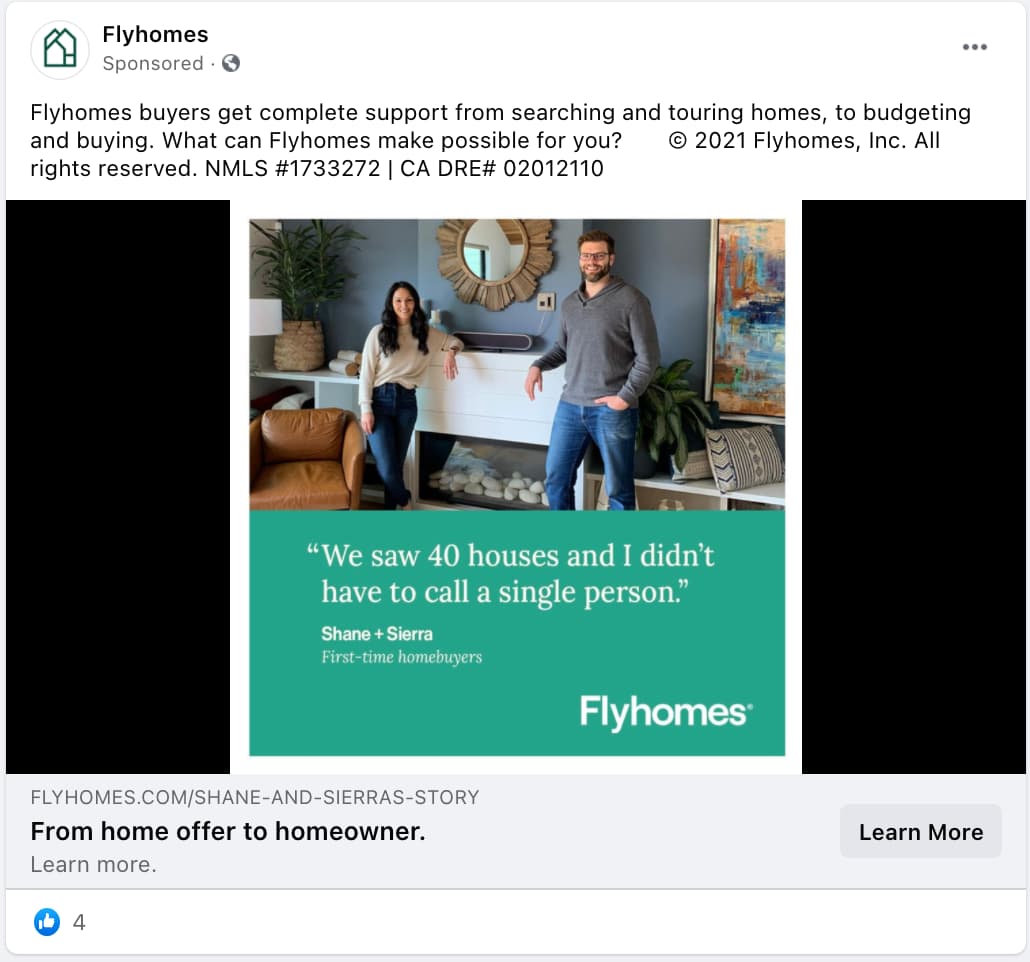Click the NMLS license number text
The image size is (1030, 962).
pos(292,168)
